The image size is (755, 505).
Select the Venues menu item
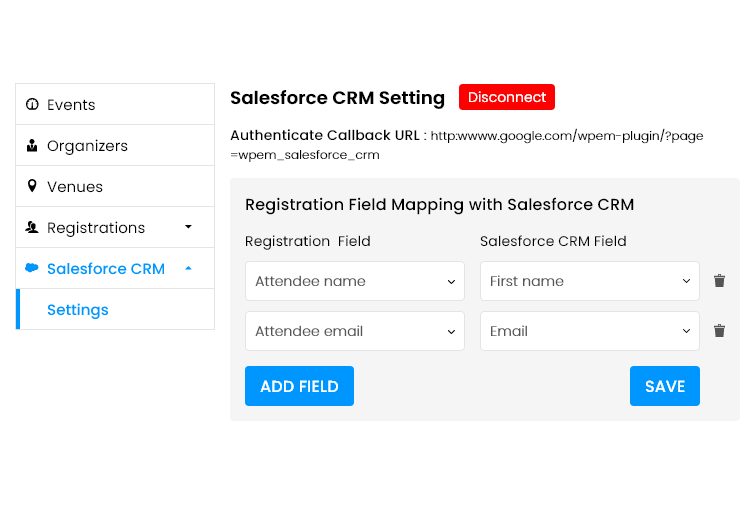point(115,186)
